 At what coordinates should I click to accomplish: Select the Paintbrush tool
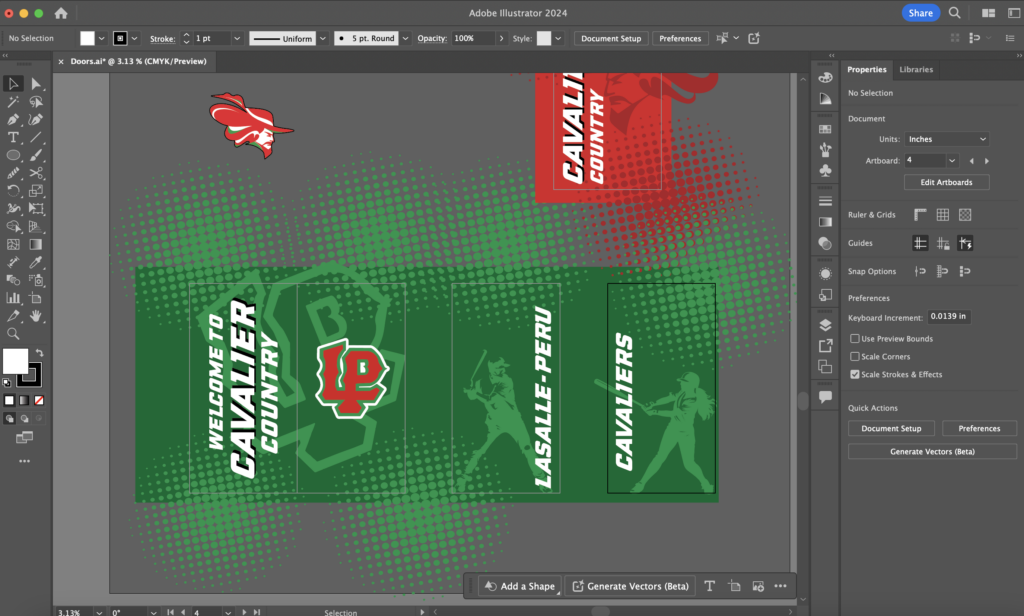pos(36,155)
